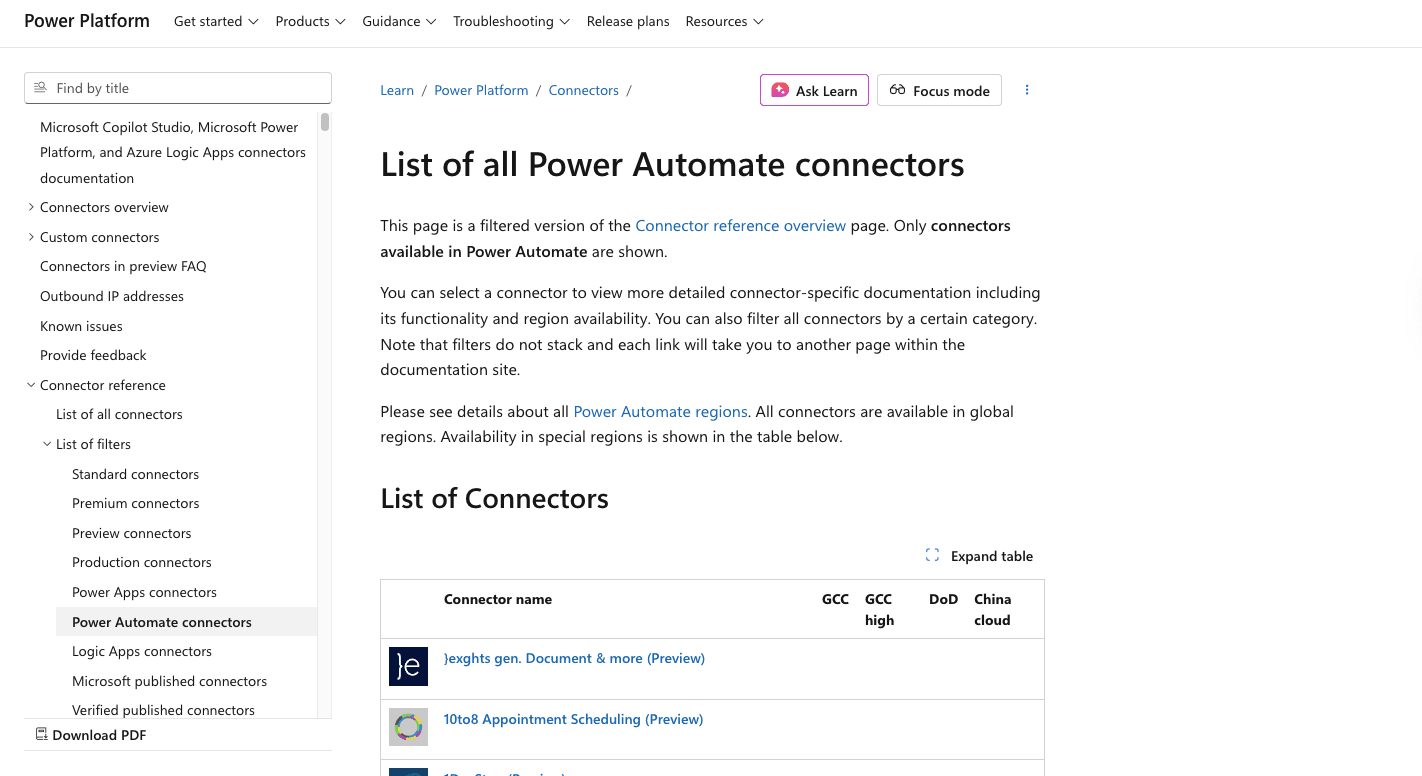Click the Download PDF icon
The width and height of the screenshot is (1422, 776).
[x=42, y=734]
